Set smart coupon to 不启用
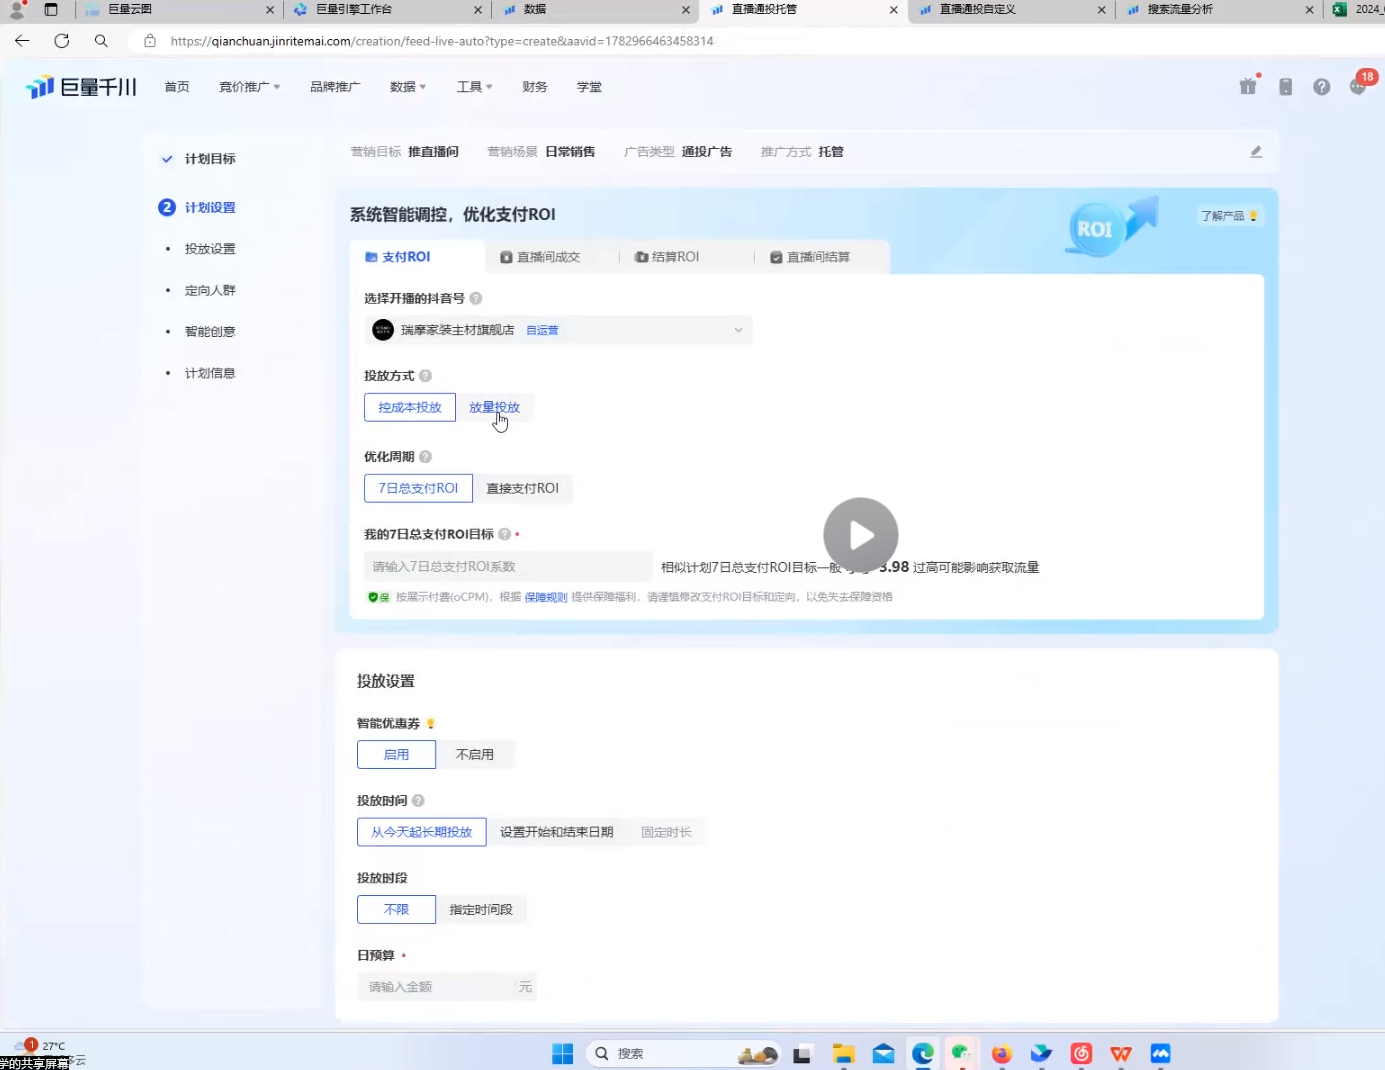The width and height of the screenshot is (1385, 1070). 475,754
